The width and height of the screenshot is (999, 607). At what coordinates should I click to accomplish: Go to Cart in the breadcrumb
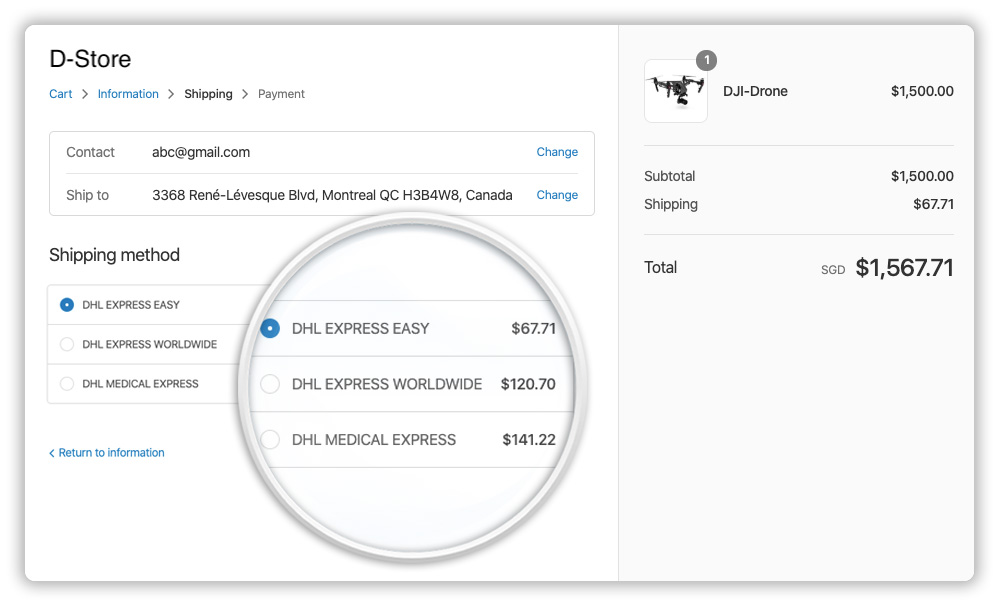point(61,94)
